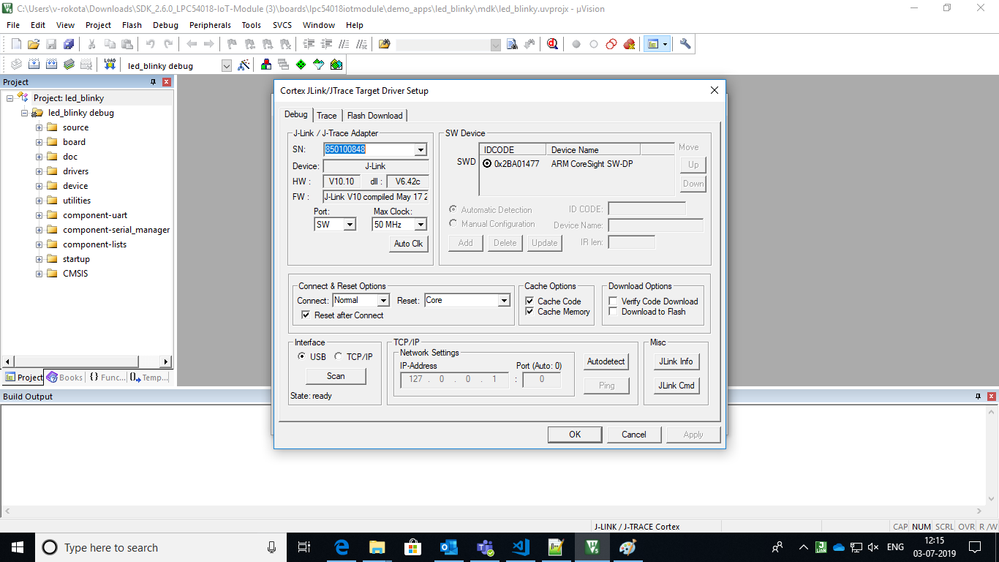Viewport: 999px width, 562px height.
Task: Open Manage Run-Time Environment green diamond icon
Action: coord(301,65)
